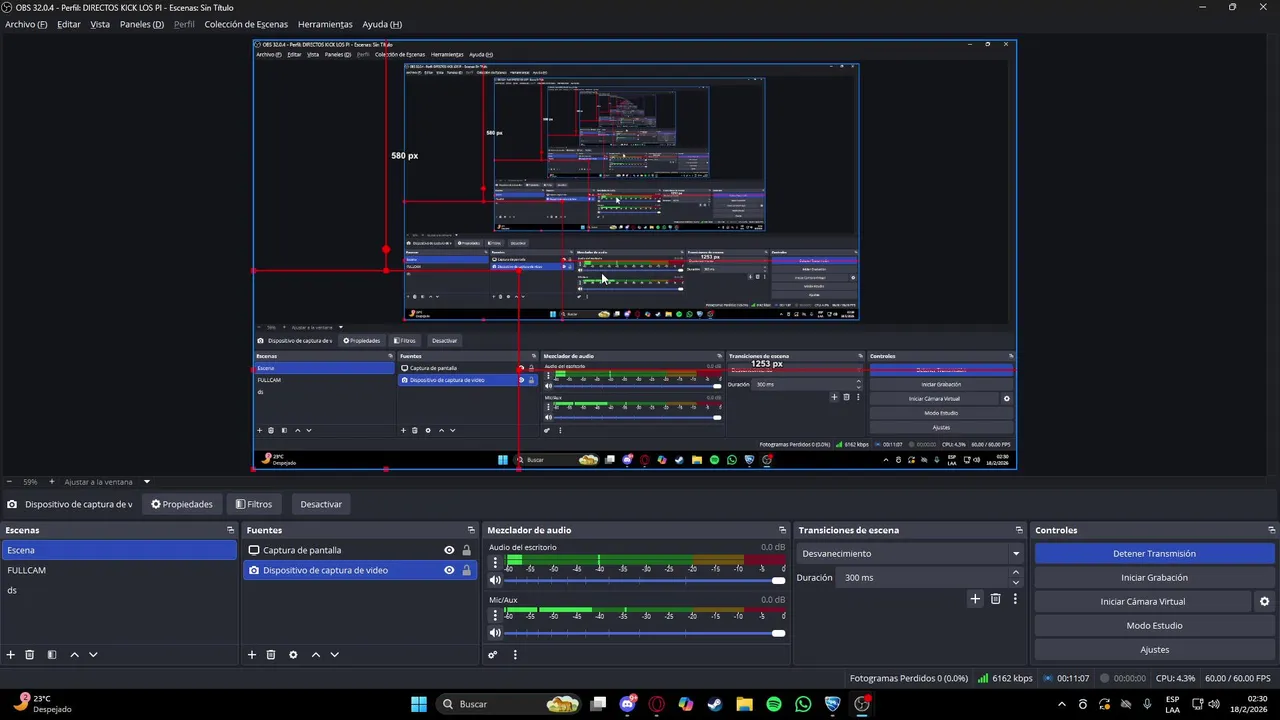The image size is (1280, 720).
Task: Open Steam from the taskbar
Action: coord(715,704)
